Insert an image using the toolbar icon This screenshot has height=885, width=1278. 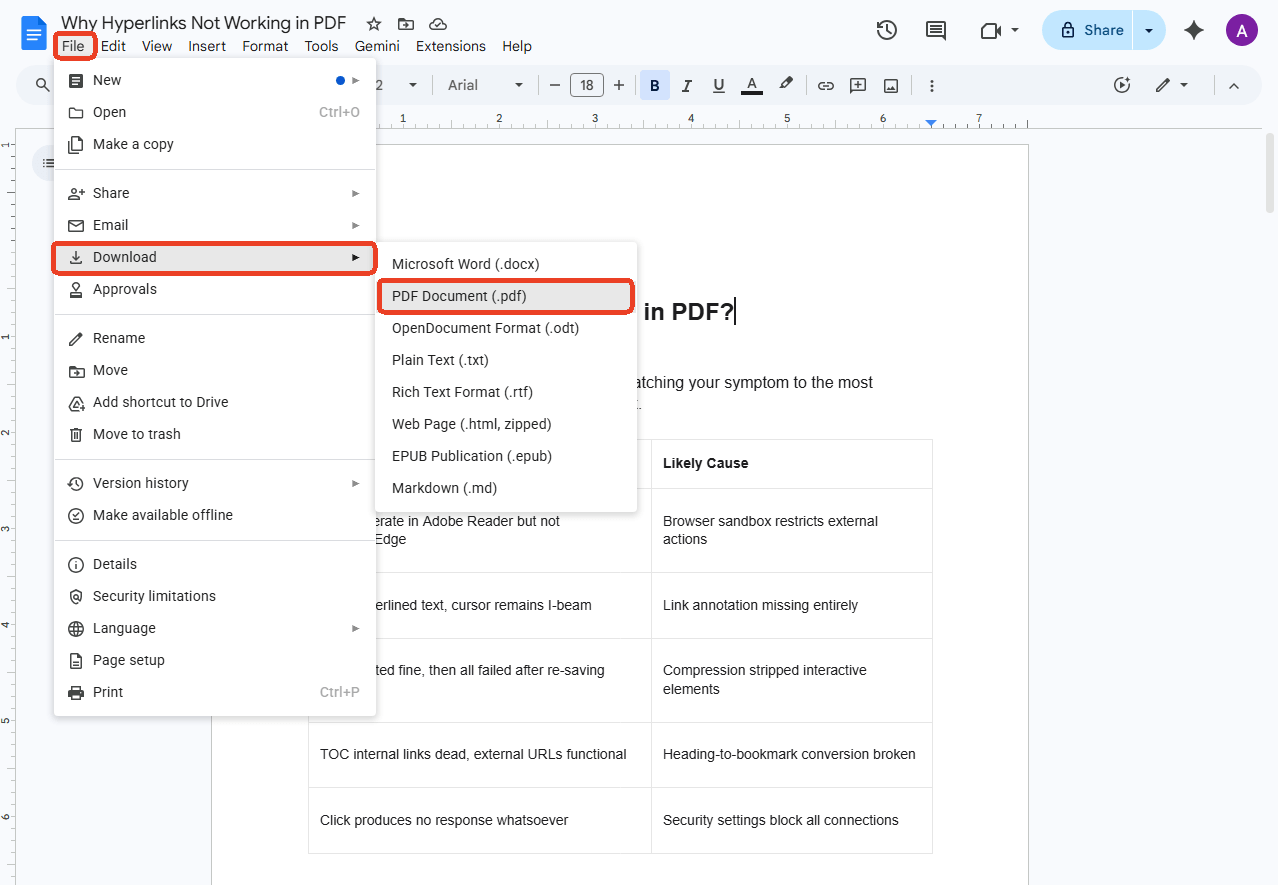click(x=891, y=85)
